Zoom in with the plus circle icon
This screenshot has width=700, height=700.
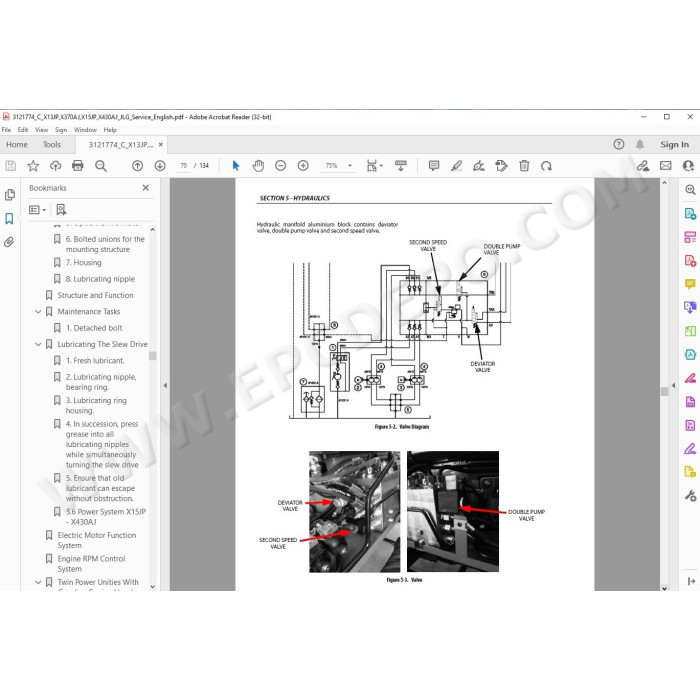coord(303,166)
